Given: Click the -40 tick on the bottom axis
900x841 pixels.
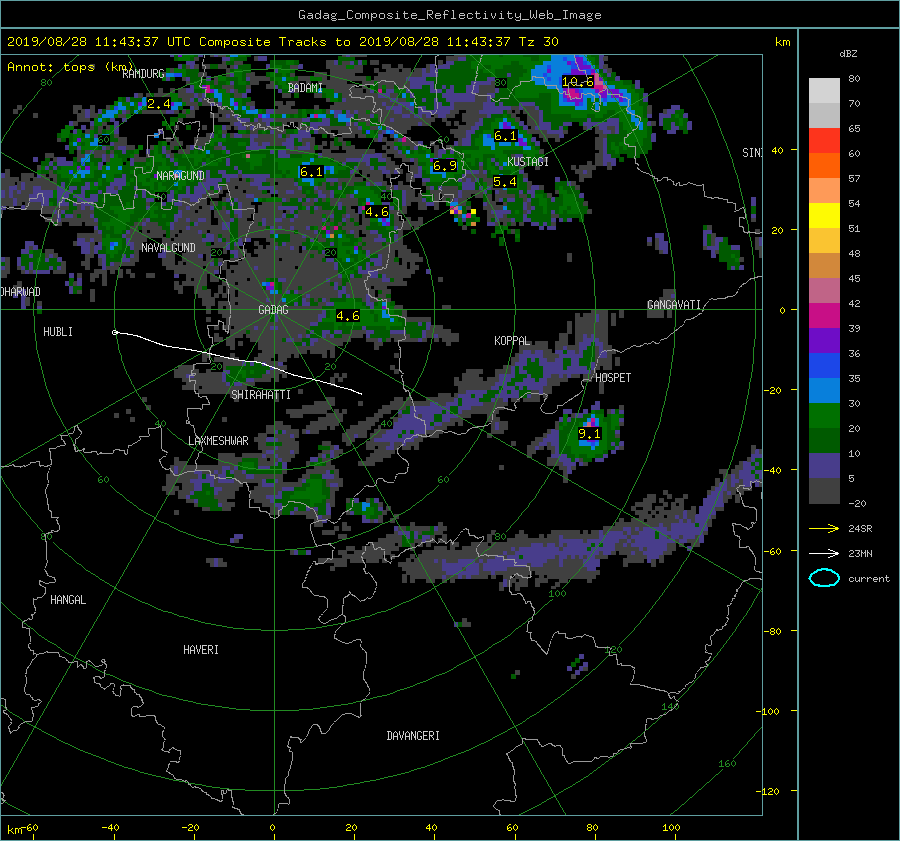Looking at the screenshot, I should pos(110,827).
